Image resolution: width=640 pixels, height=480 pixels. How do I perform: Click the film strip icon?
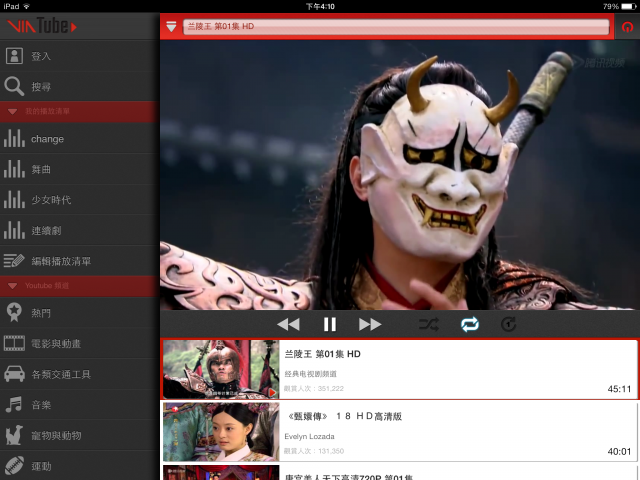click(14, 343)
